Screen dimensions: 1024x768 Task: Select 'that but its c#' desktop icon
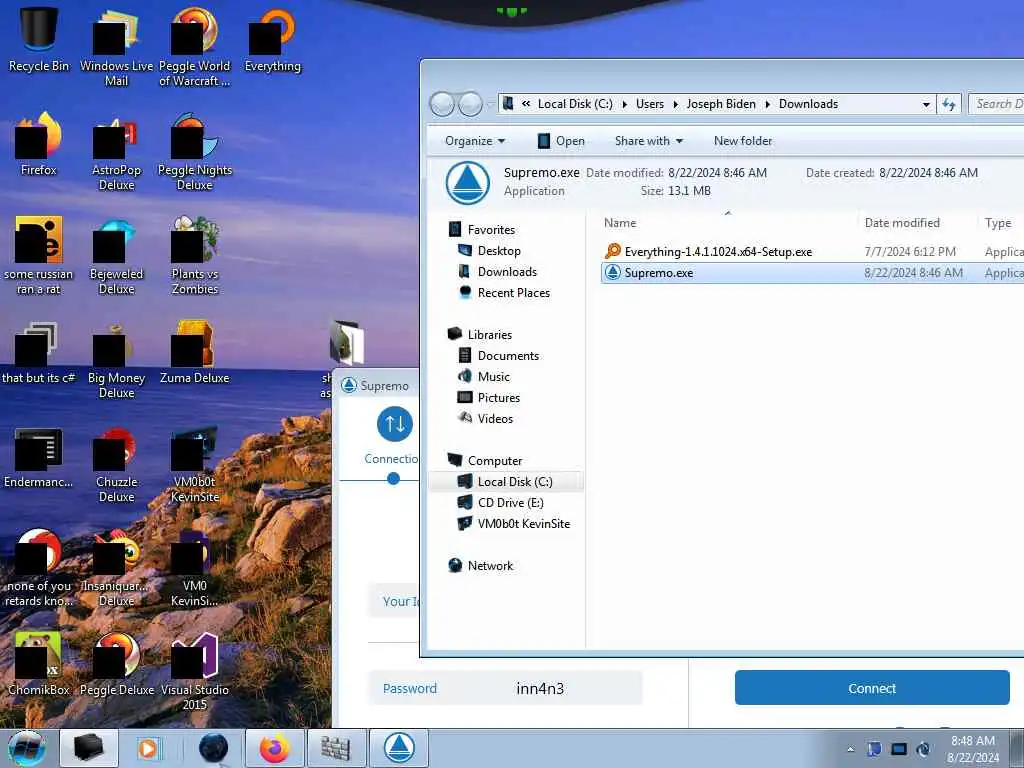(x=39, y=353)
